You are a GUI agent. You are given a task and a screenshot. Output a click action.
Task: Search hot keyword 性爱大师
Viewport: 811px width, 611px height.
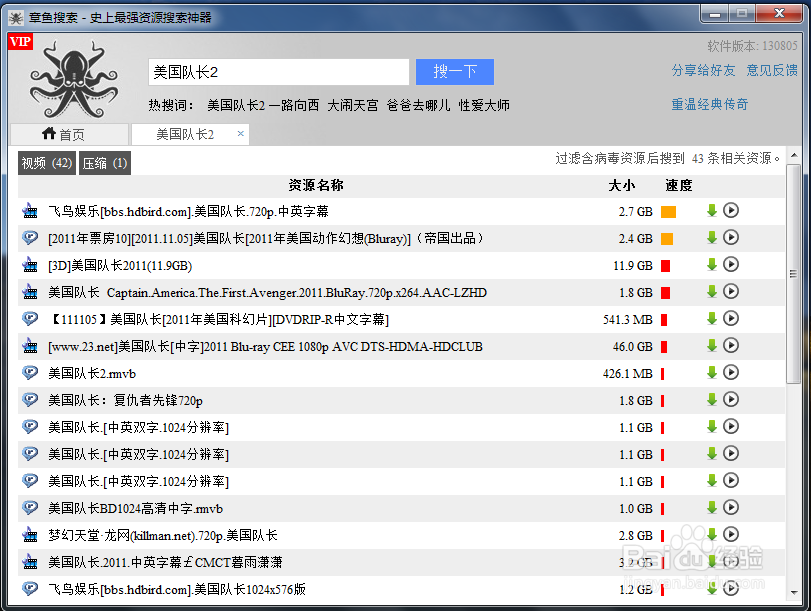(484, 106)
